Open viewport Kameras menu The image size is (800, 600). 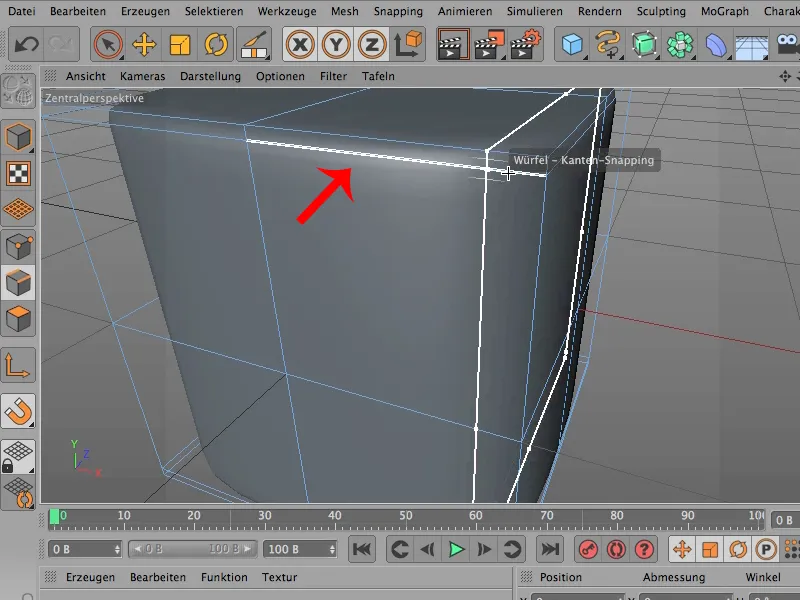point(142,76)
